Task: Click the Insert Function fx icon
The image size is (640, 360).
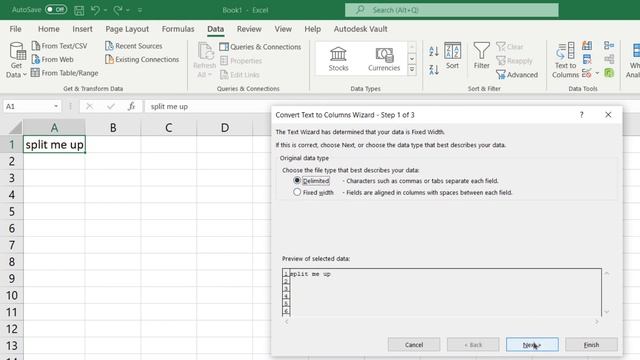Action: (x=131, y=107)
